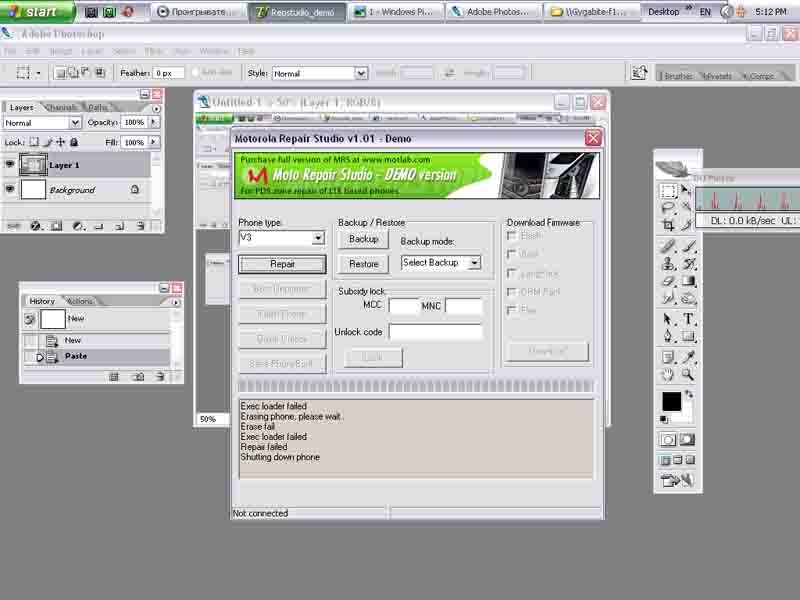Tick the Flex firmware checkbox
Viewport: 800px width, 600px height.
[x=511, y=310]
